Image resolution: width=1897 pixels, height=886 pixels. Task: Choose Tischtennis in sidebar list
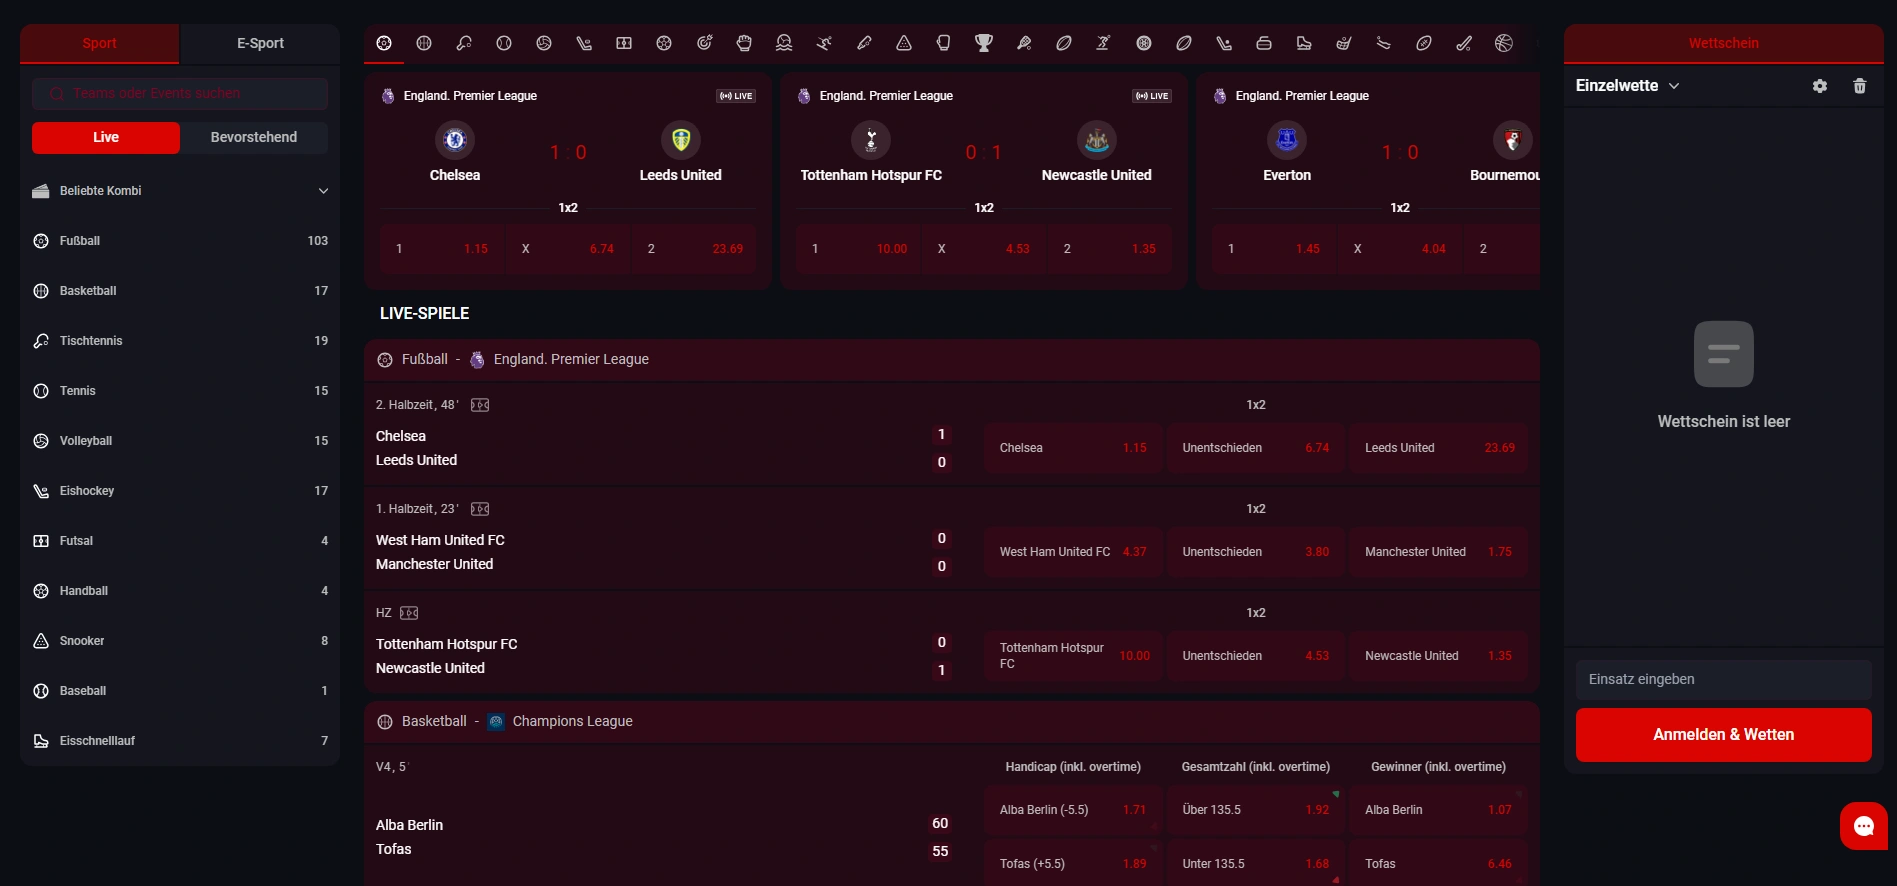(x=180, y=341)
